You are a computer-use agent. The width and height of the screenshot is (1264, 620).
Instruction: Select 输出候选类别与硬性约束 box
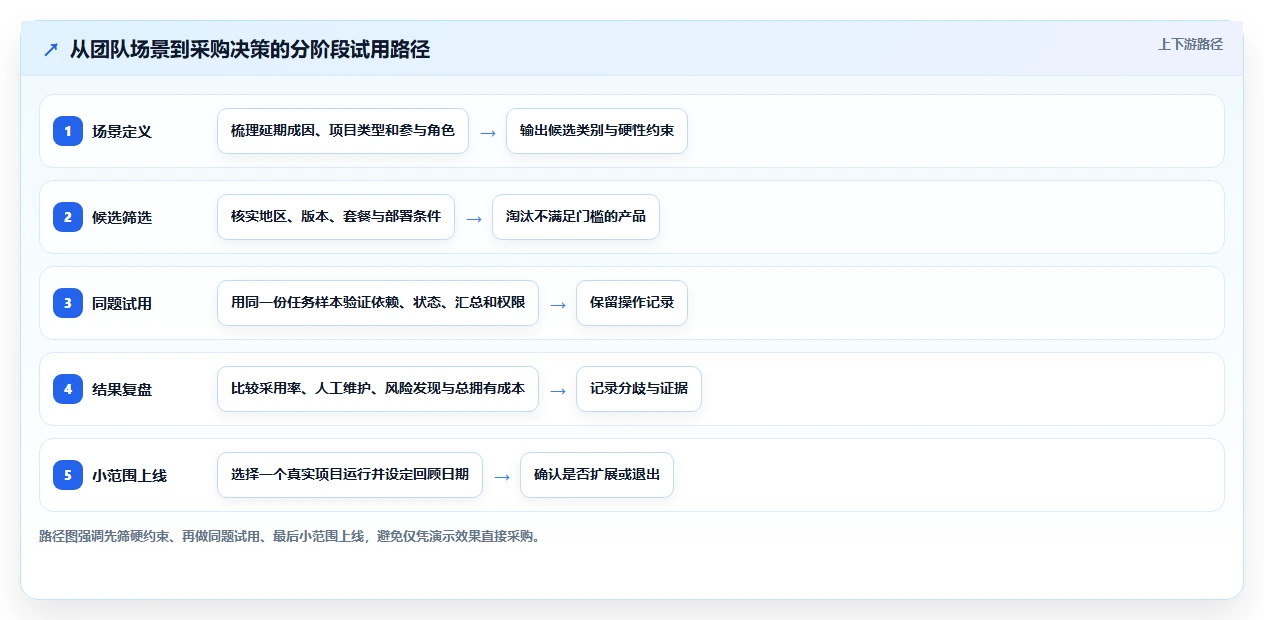click(x=597, y=131)
